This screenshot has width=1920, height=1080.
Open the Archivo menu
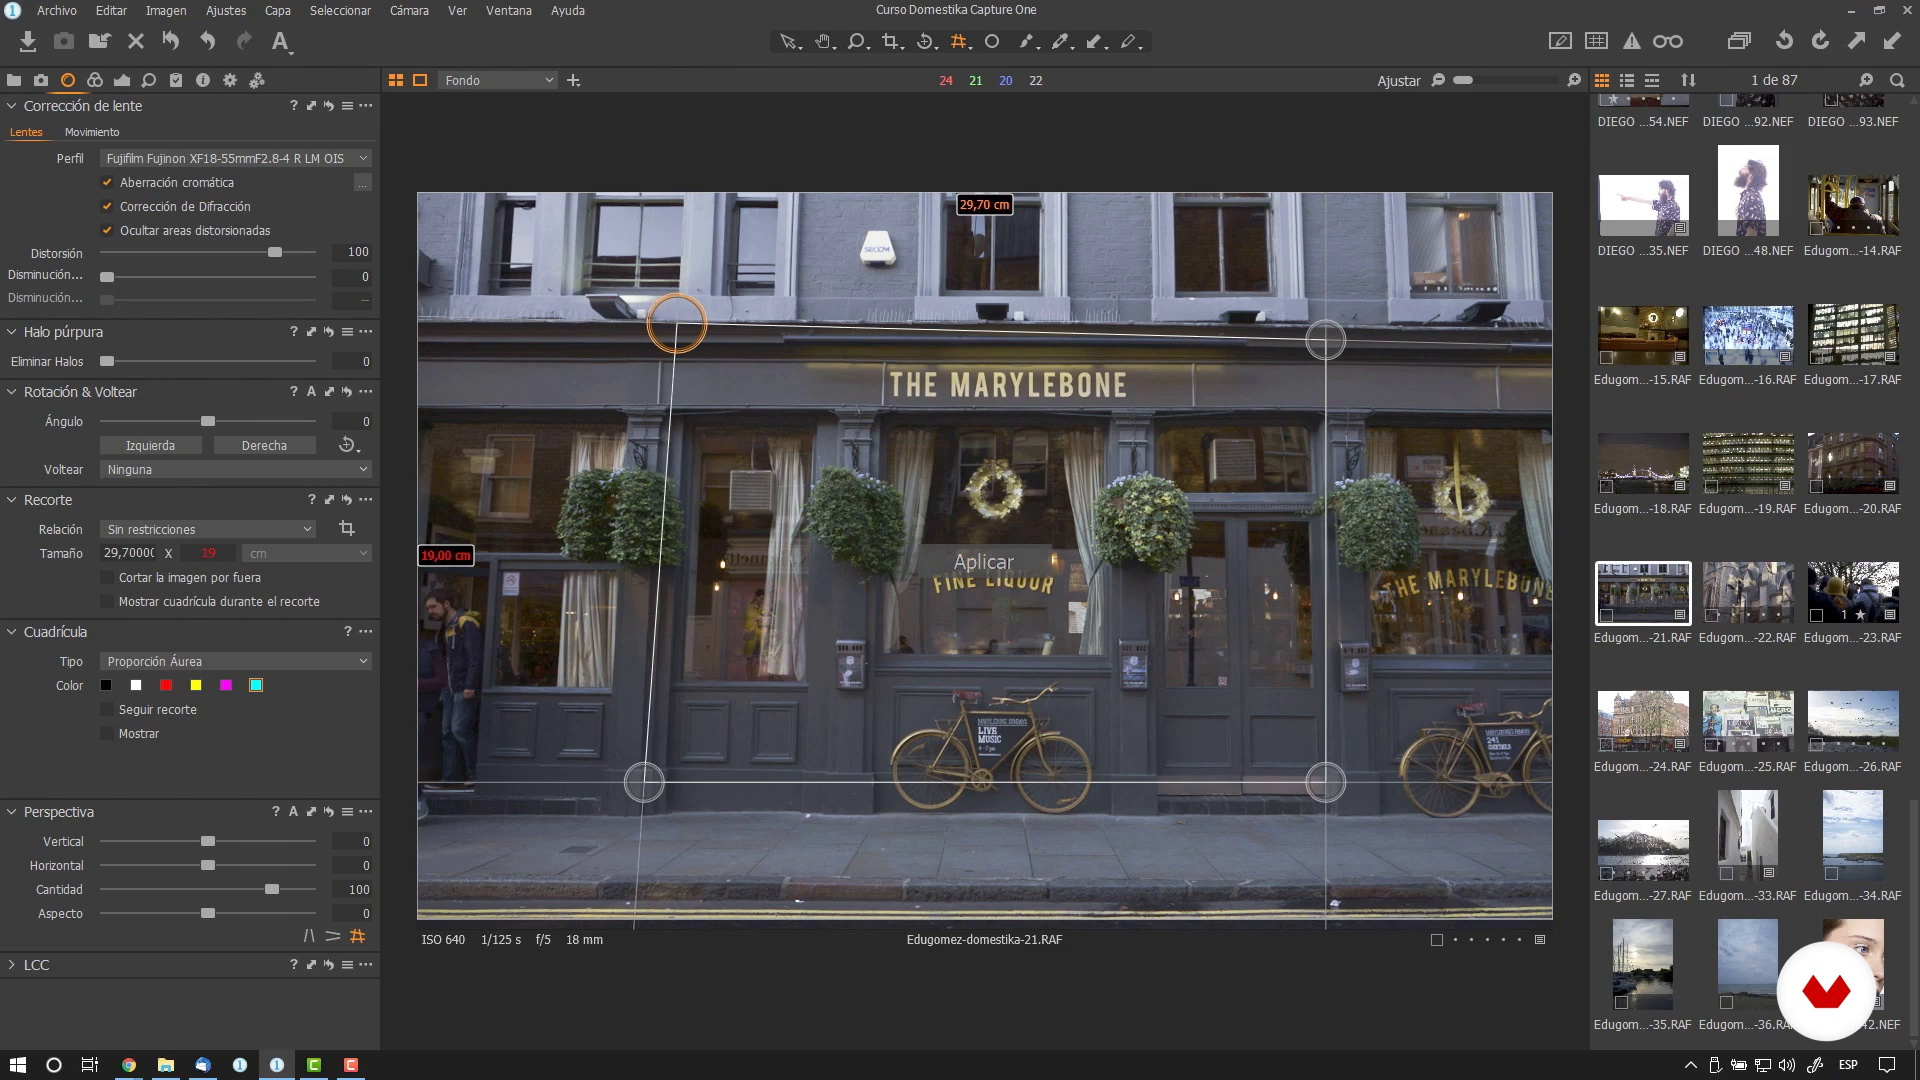pos(57,10)
